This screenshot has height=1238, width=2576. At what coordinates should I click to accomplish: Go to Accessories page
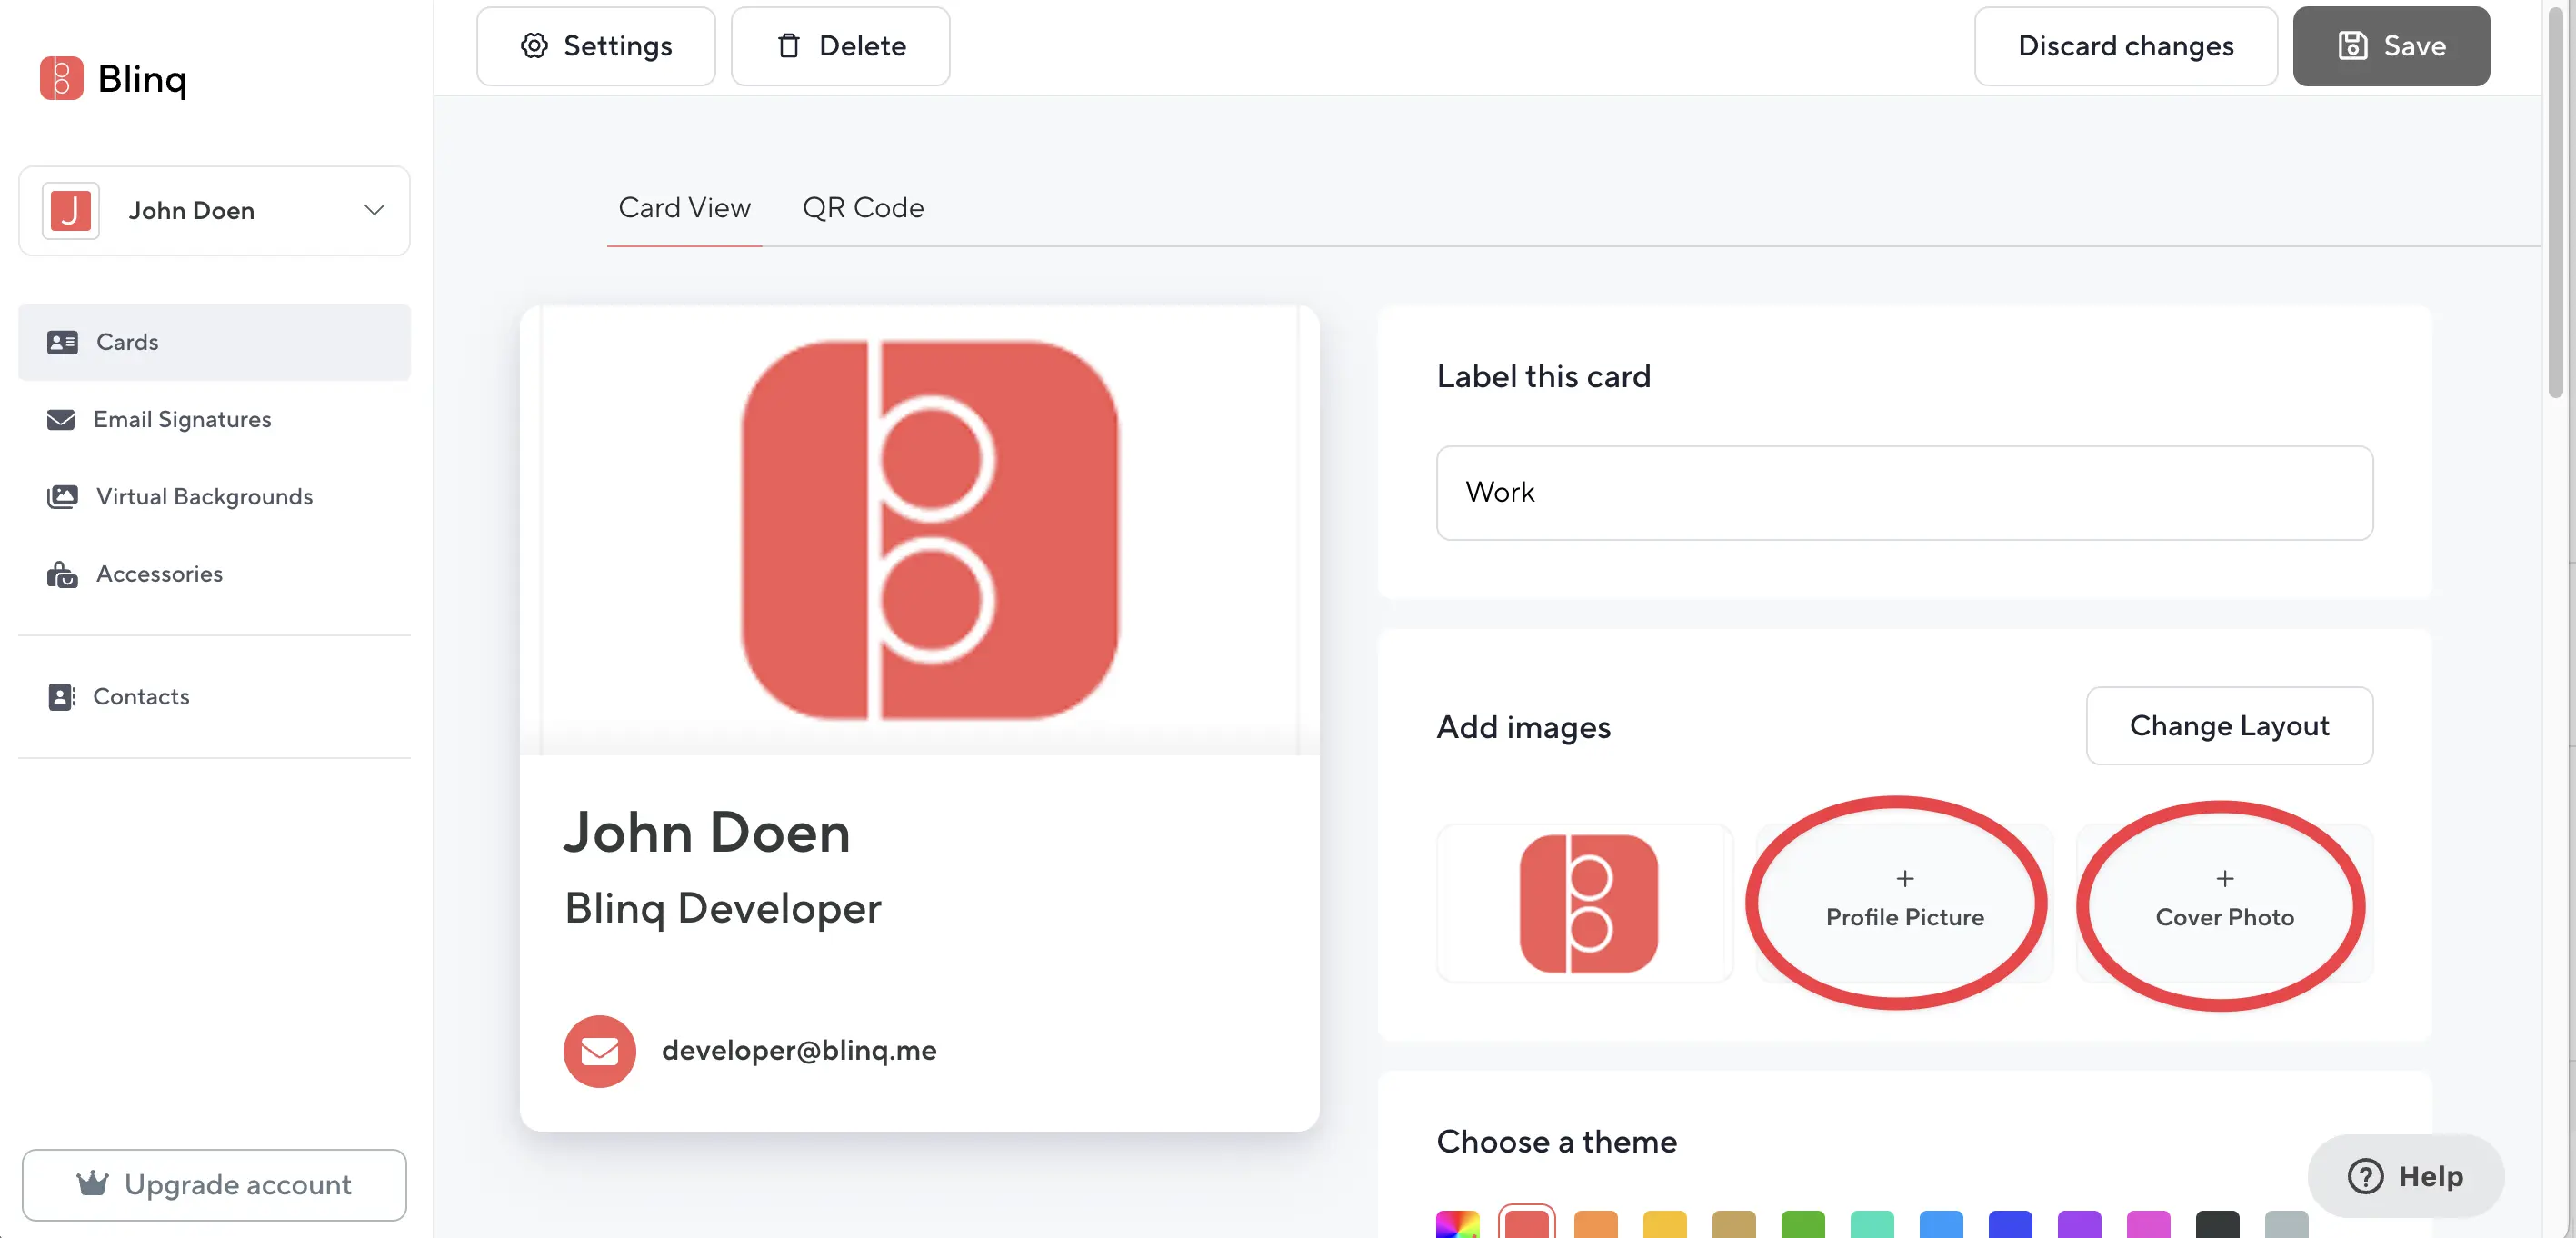(x=159, y=574)
